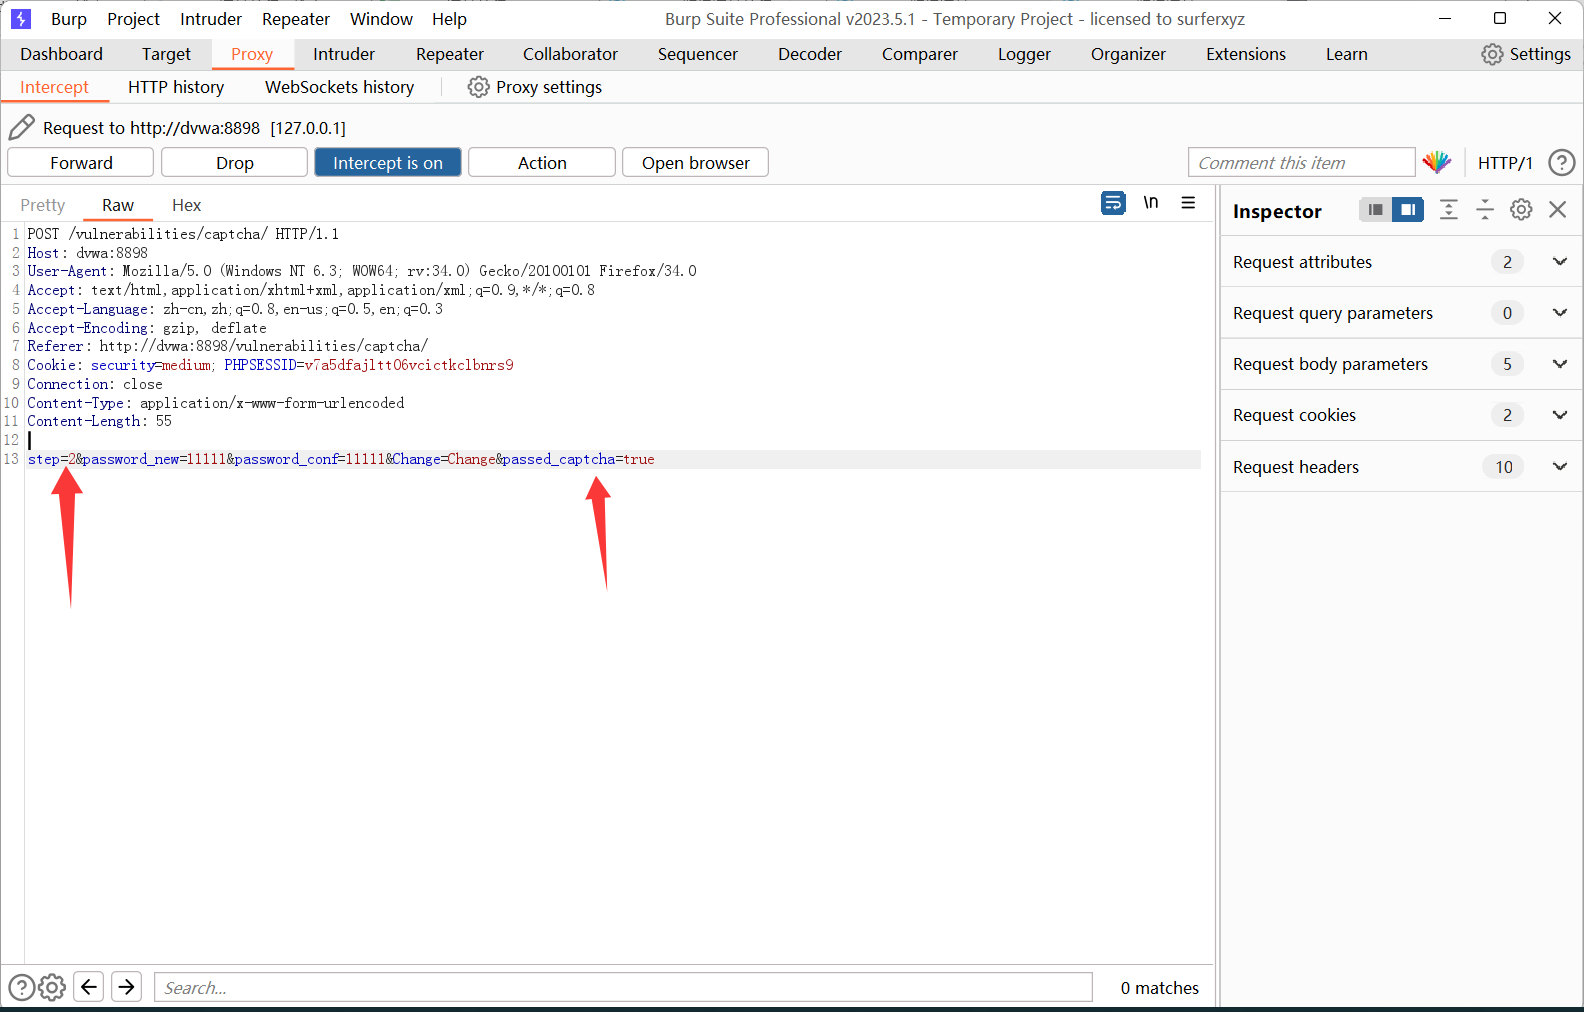Open the Help menu

[449, 19]
